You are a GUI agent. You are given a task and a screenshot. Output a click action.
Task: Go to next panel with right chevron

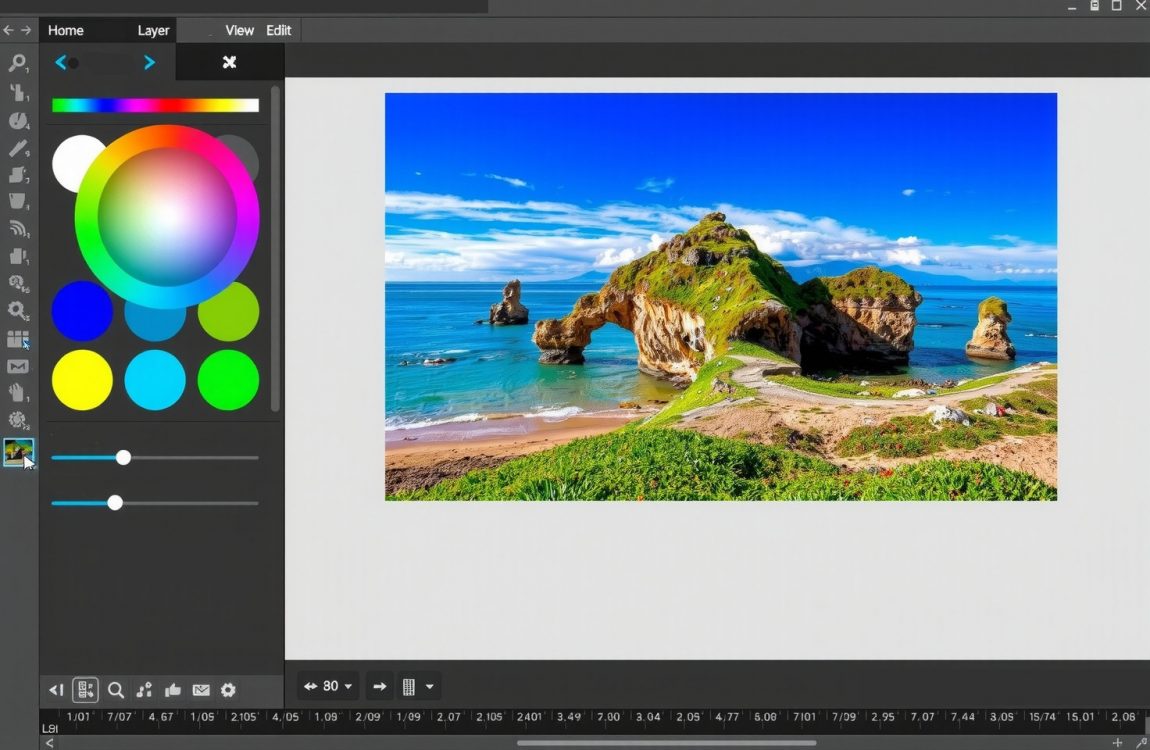coord(149,62)
